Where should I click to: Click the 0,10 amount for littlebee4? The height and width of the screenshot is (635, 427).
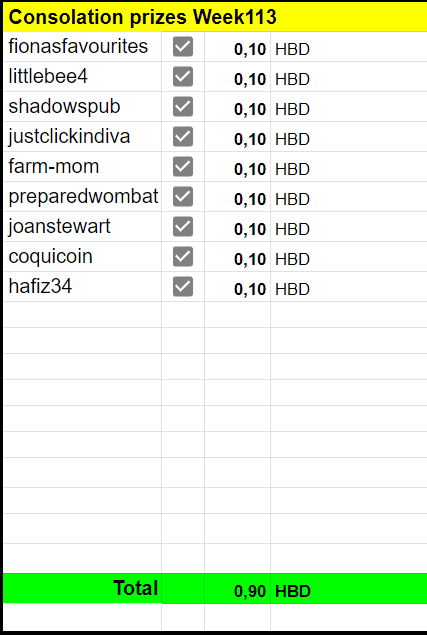pyautogui.click(x=237, y=77)
